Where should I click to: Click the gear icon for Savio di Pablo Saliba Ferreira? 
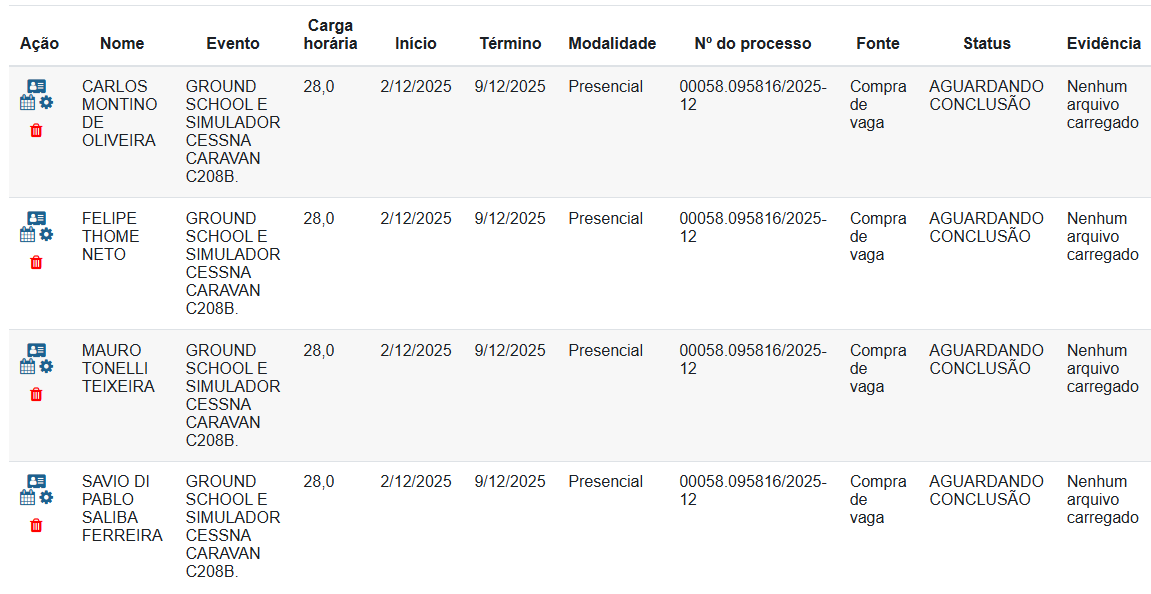click(x=46, y=498)
